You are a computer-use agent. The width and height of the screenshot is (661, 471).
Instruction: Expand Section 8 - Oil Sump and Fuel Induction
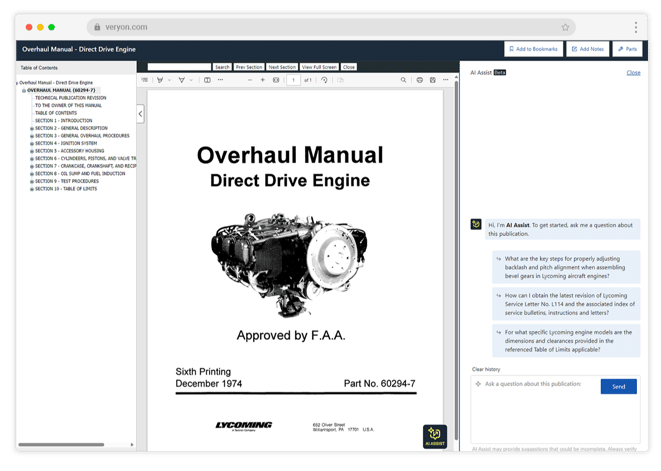click(x=32, y=174)
